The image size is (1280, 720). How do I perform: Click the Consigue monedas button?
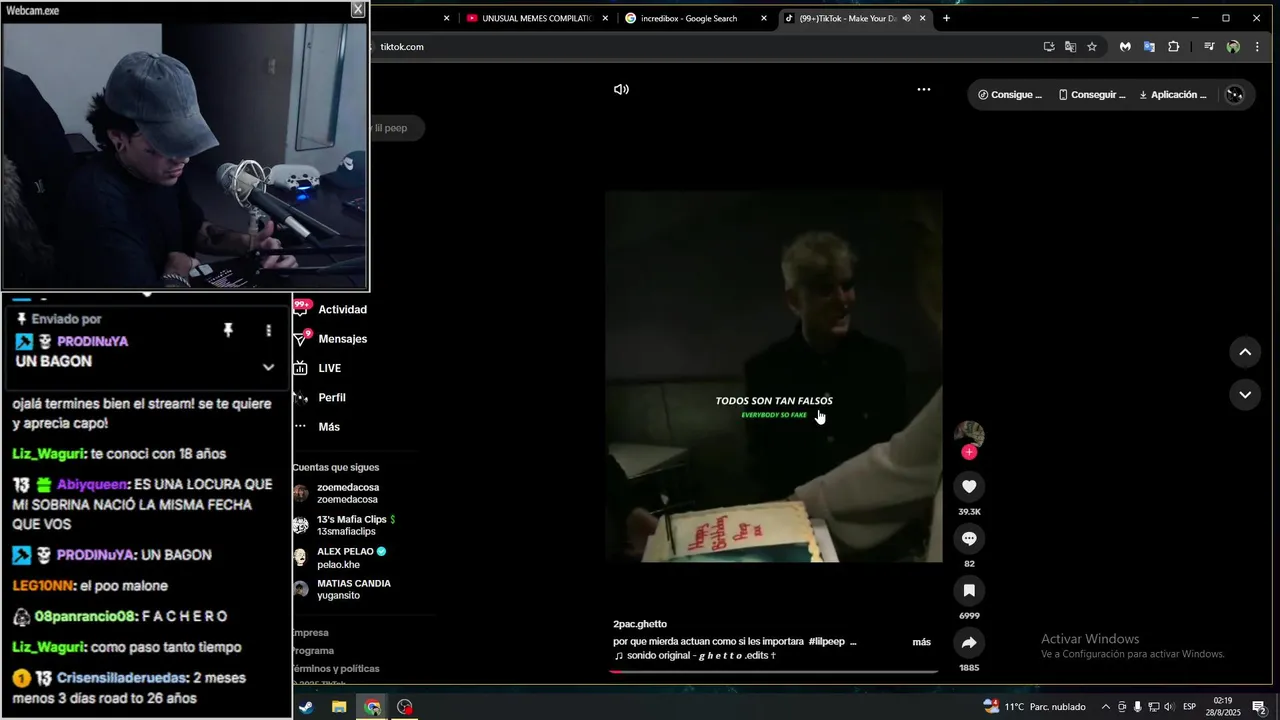pyautogui.click(x=1010, y=95)
